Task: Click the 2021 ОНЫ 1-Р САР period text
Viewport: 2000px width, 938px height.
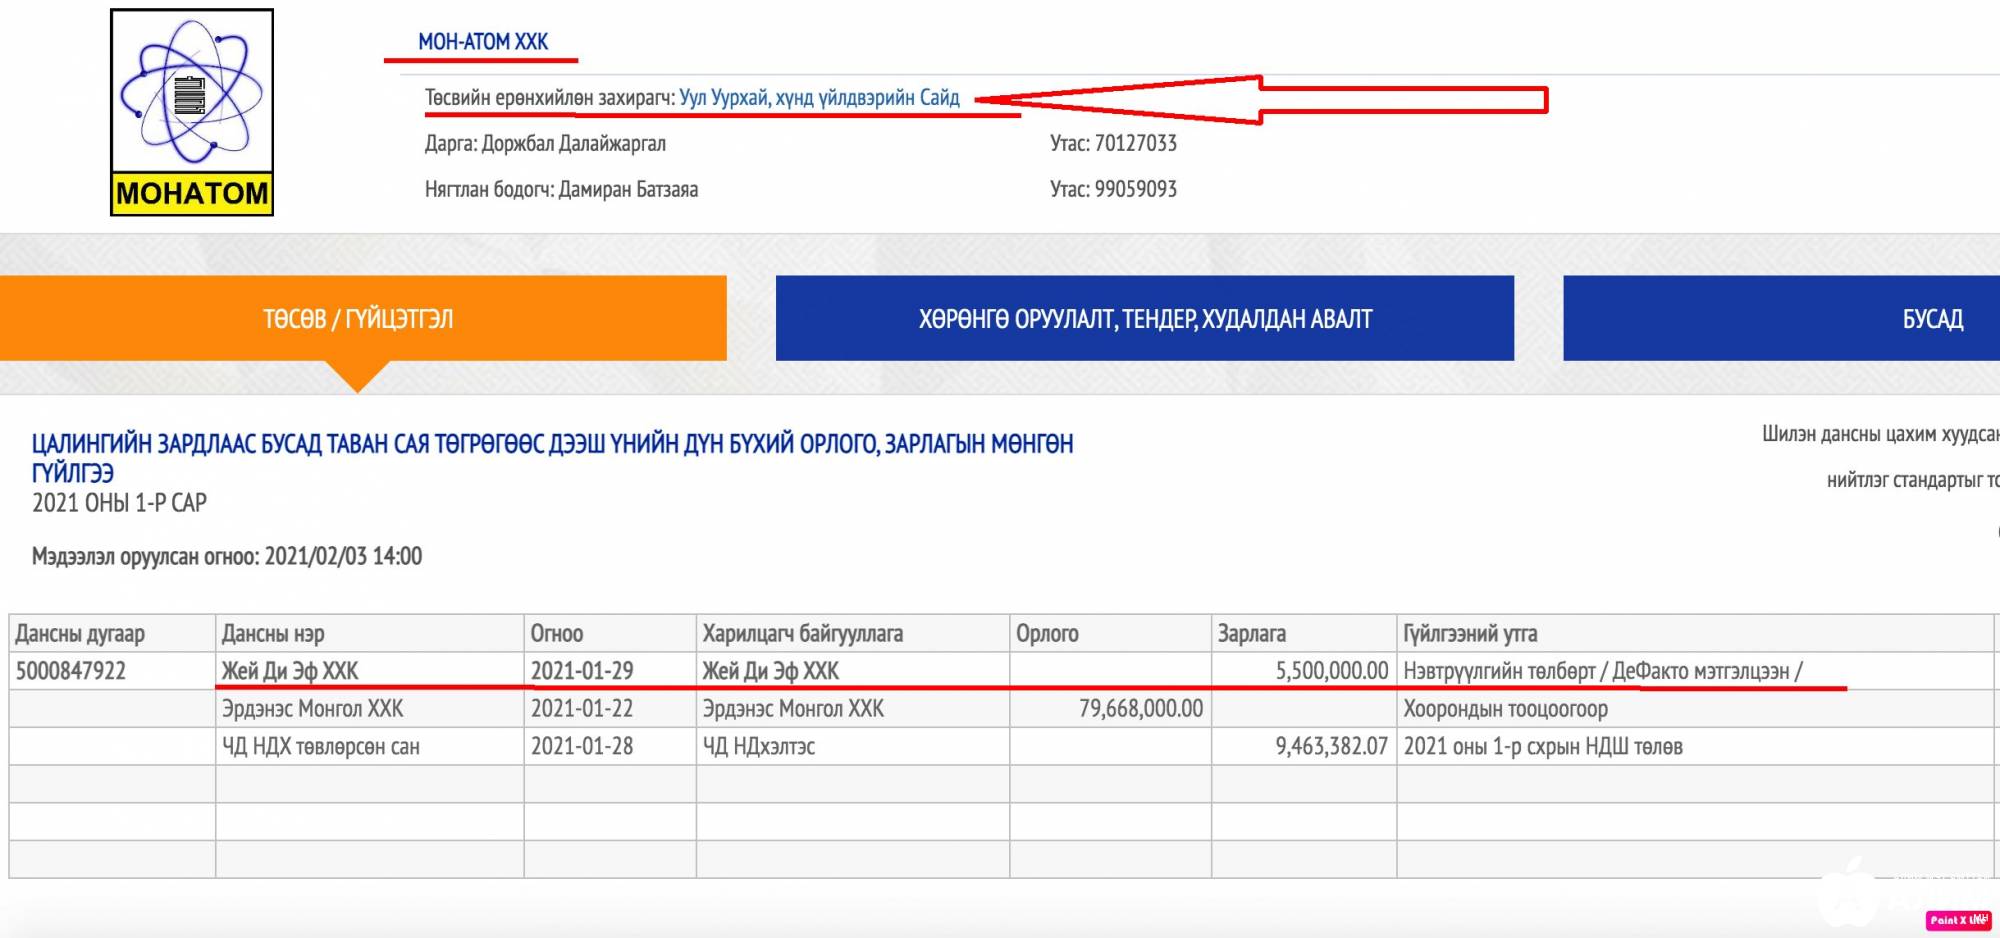Action: tap(119, 503)
